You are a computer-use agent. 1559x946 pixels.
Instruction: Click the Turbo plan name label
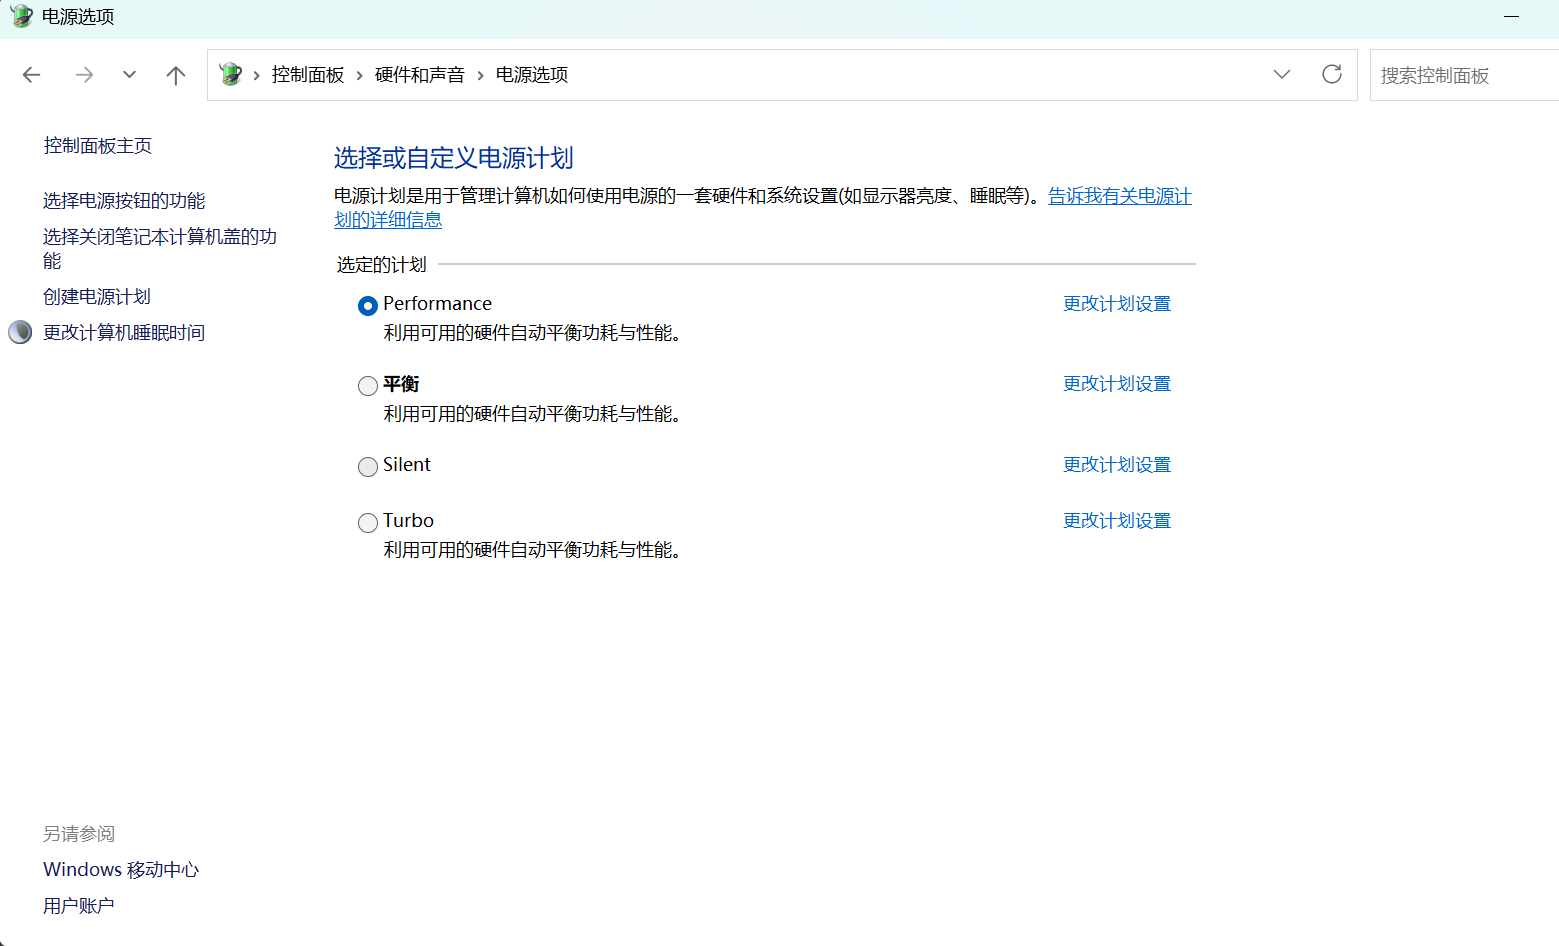click(x=408, y=521)
